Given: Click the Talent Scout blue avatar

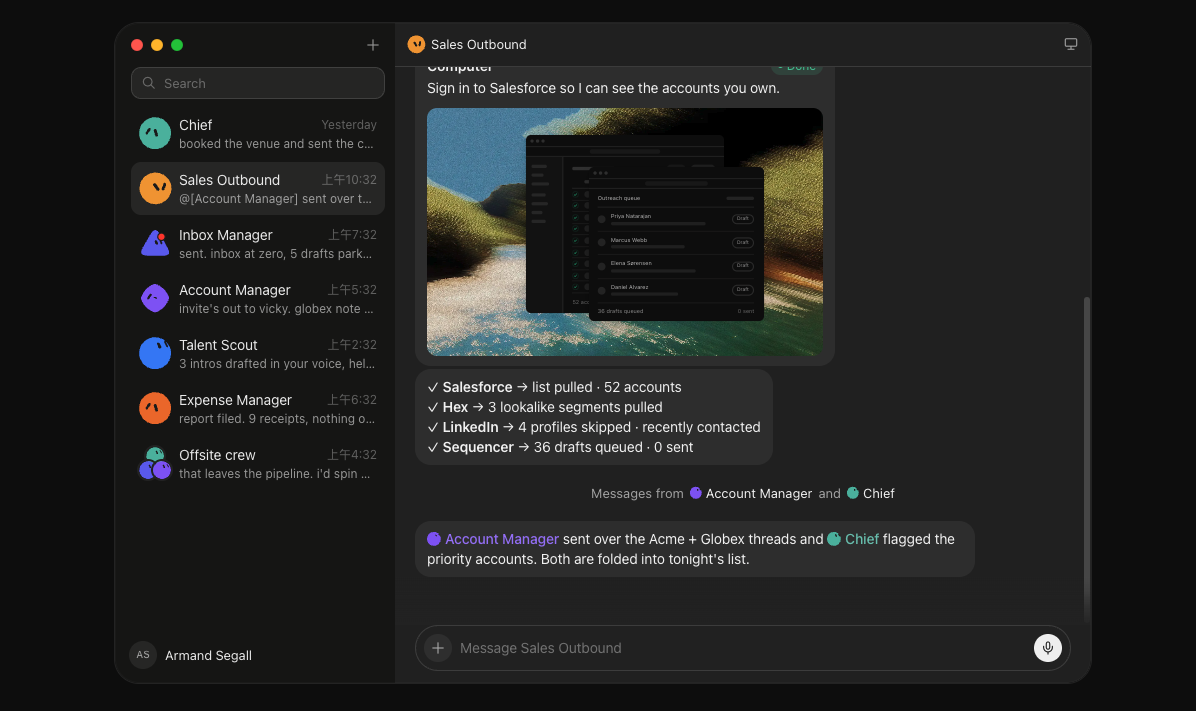Looking at the screenshot, I should coord(155,353).
